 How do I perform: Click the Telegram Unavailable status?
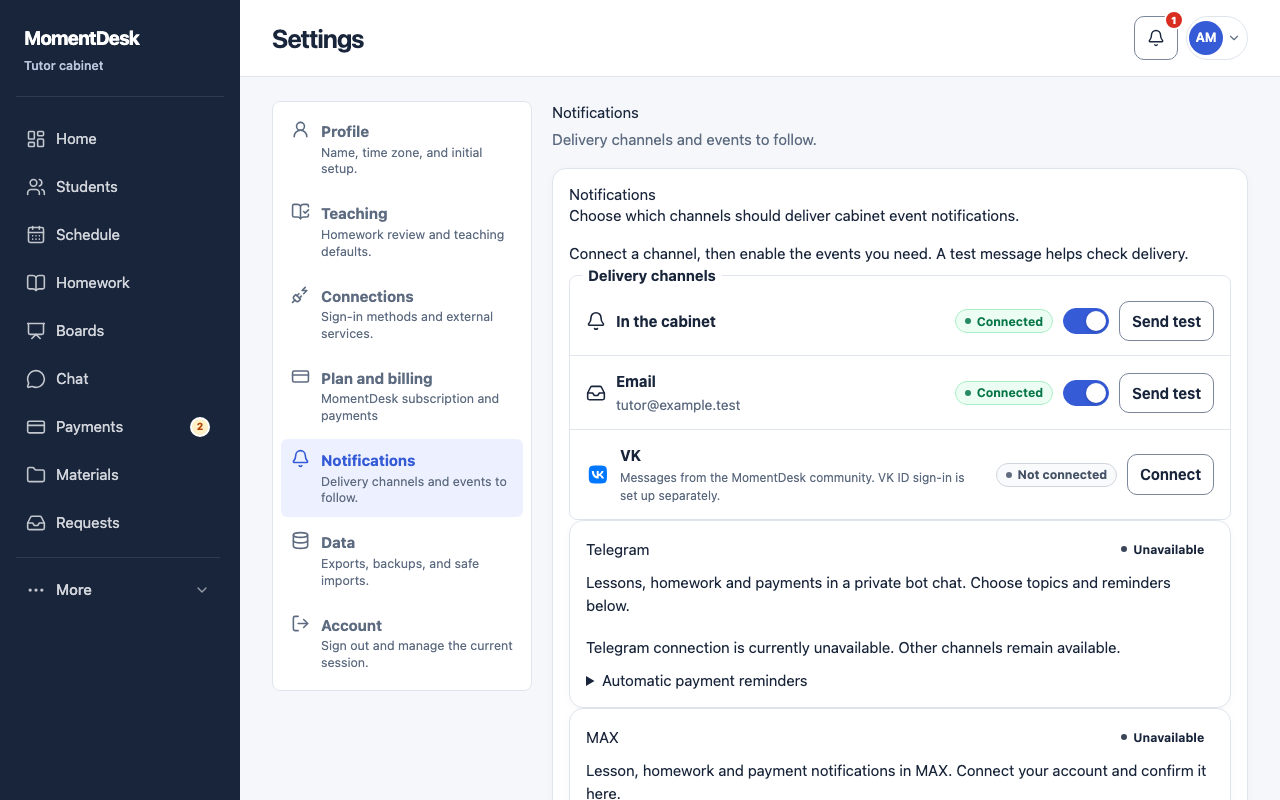coord(1162,550)
